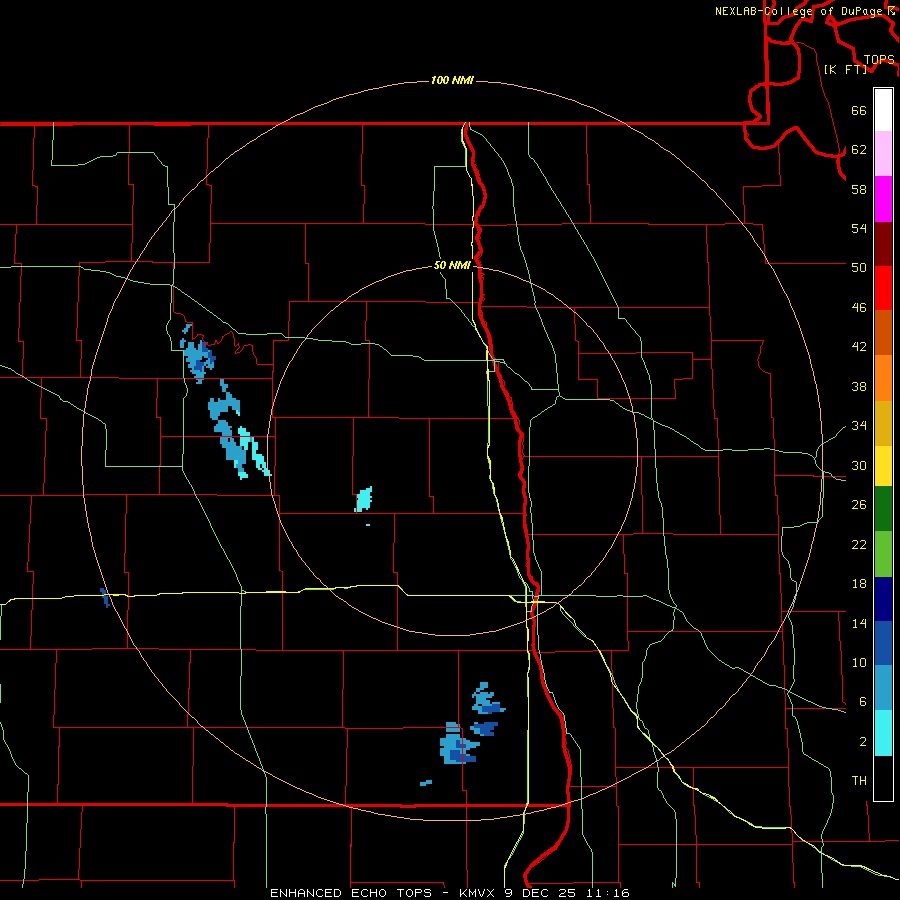Click the [K FT] units label
Image resolution: width=900 pixels, height=900 pixels.
pyautogui.click(x=845, y=69)
